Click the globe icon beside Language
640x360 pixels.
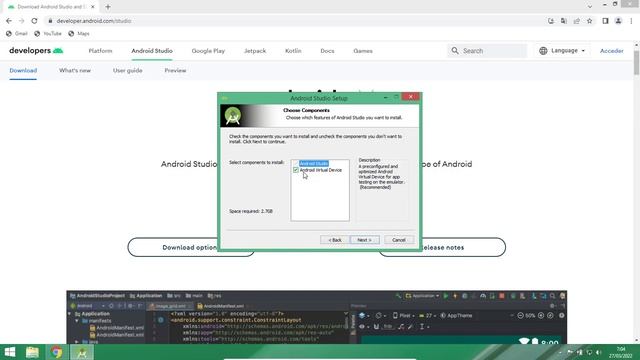pos(543,51)
